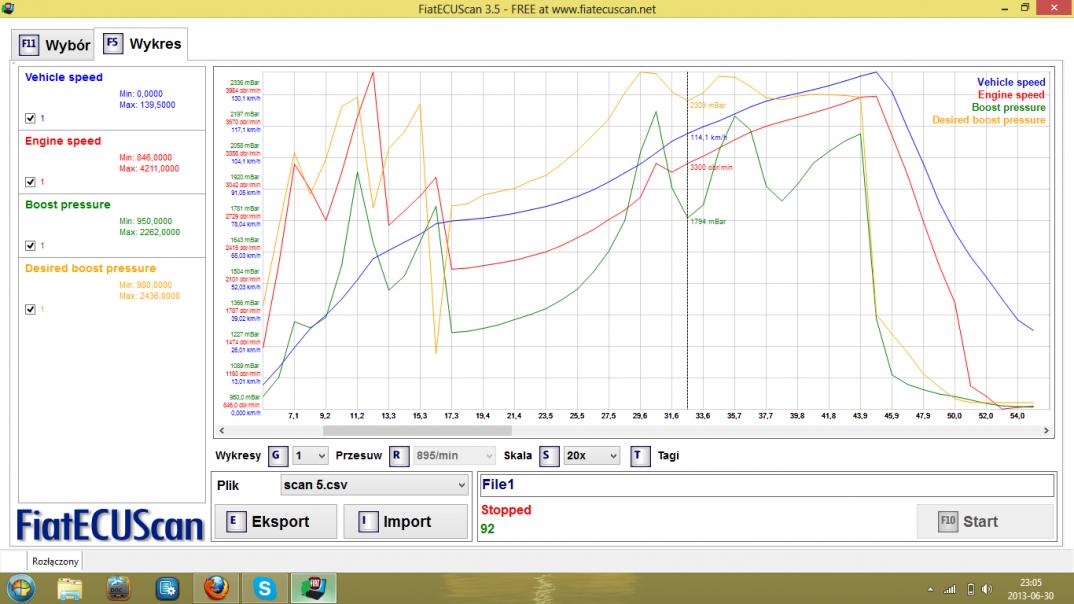Click the G shortcut icon beside Wykresy

(278, 456)
